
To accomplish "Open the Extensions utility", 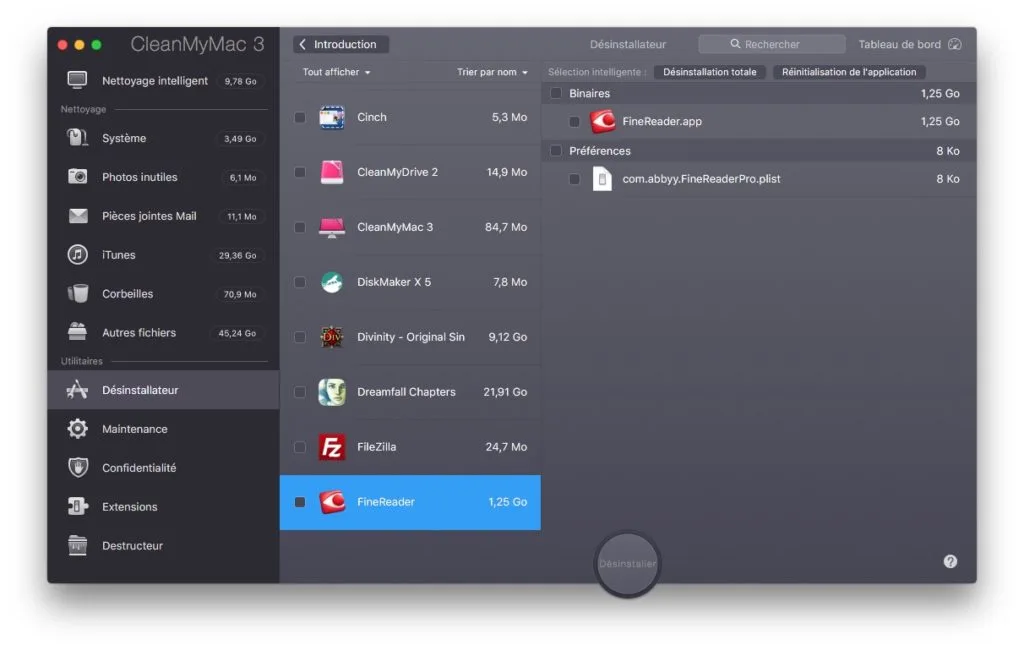I will pyautogui.click(x=163, y=506).
